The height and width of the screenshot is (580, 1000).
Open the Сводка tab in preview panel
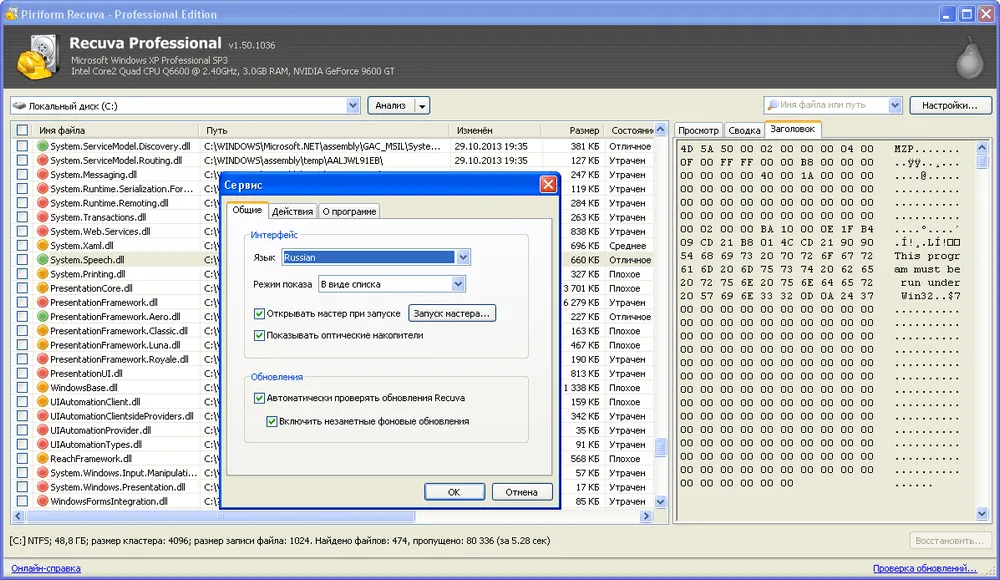coord(744,130)
